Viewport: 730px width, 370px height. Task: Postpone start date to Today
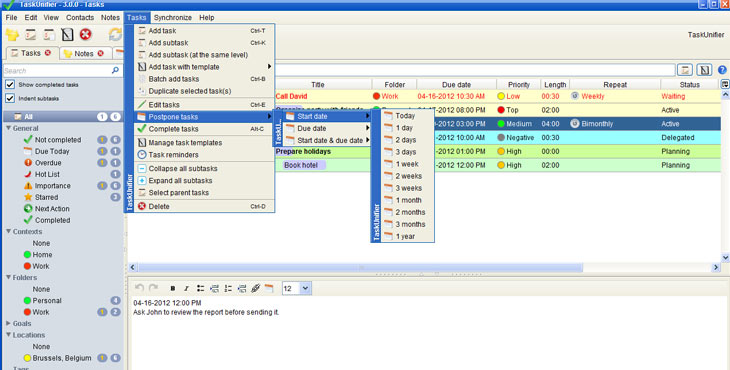407,115
